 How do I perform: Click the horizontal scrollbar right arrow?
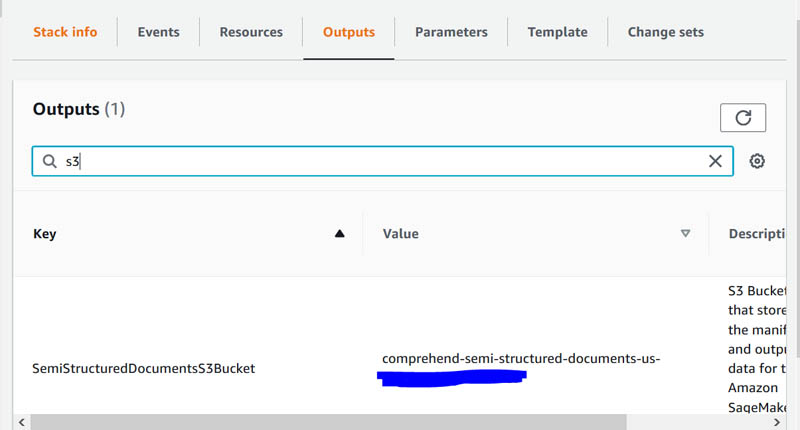(x=777, y=422)
